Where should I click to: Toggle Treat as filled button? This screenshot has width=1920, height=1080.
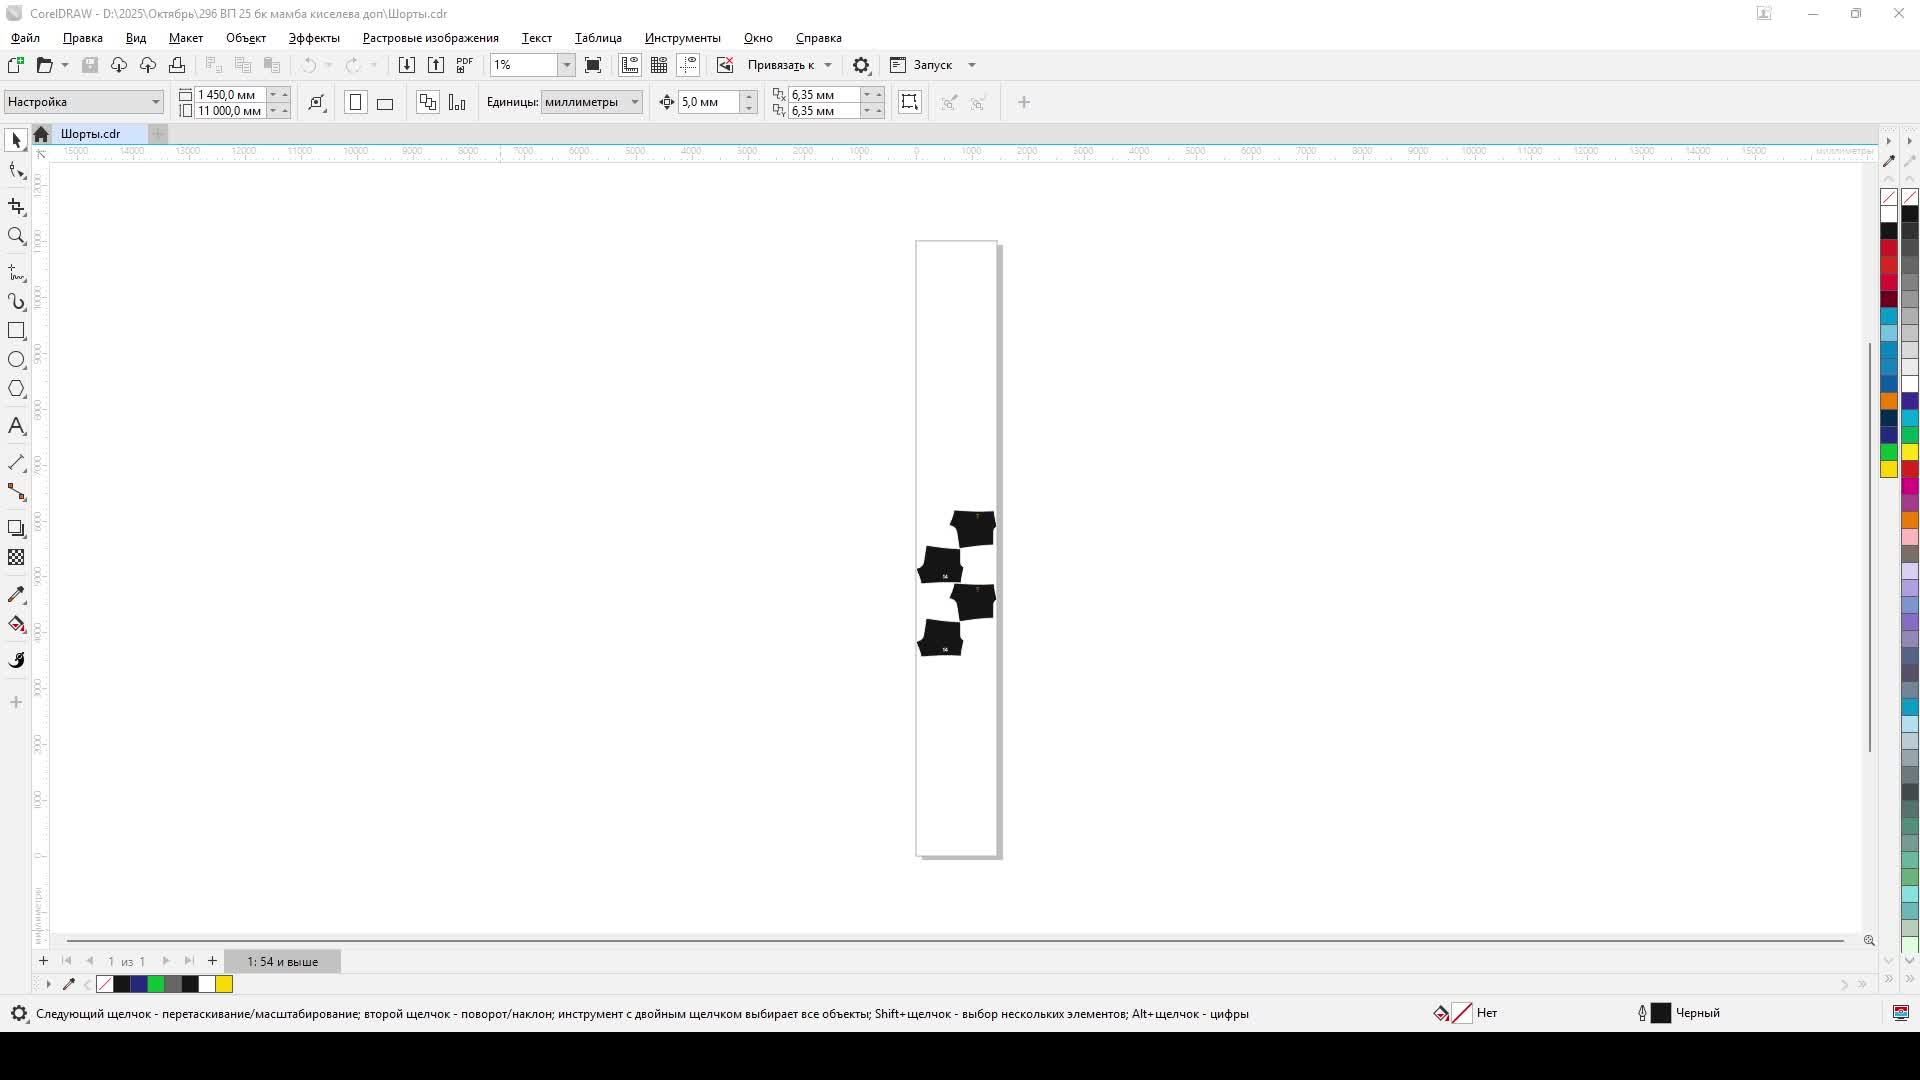(x=909, y=102)
